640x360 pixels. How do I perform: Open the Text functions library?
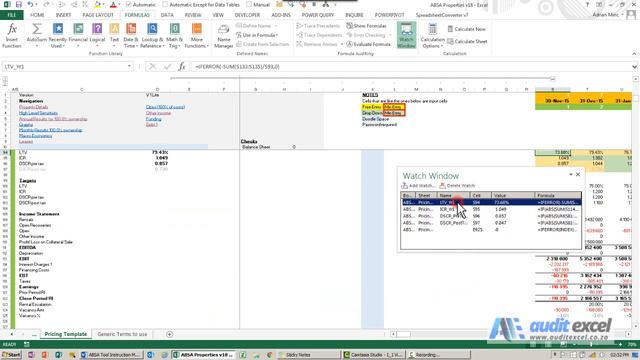tap(114, 36)
